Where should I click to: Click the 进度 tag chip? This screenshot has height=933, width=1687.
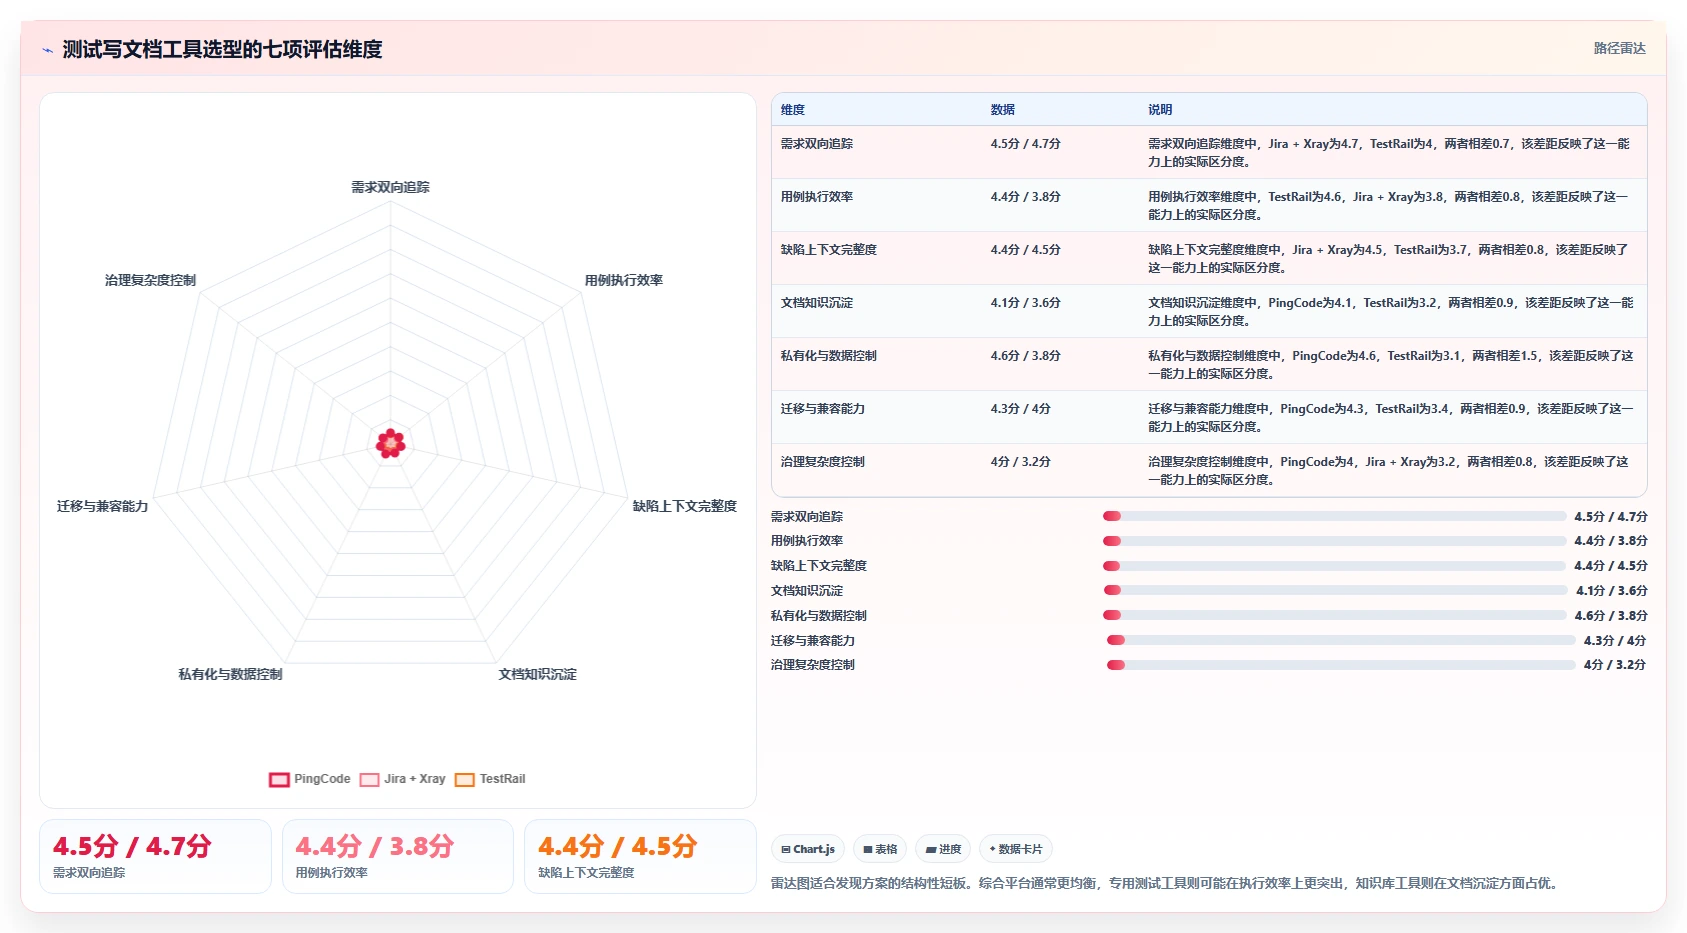pyautogui.click(x=943, y=849)
